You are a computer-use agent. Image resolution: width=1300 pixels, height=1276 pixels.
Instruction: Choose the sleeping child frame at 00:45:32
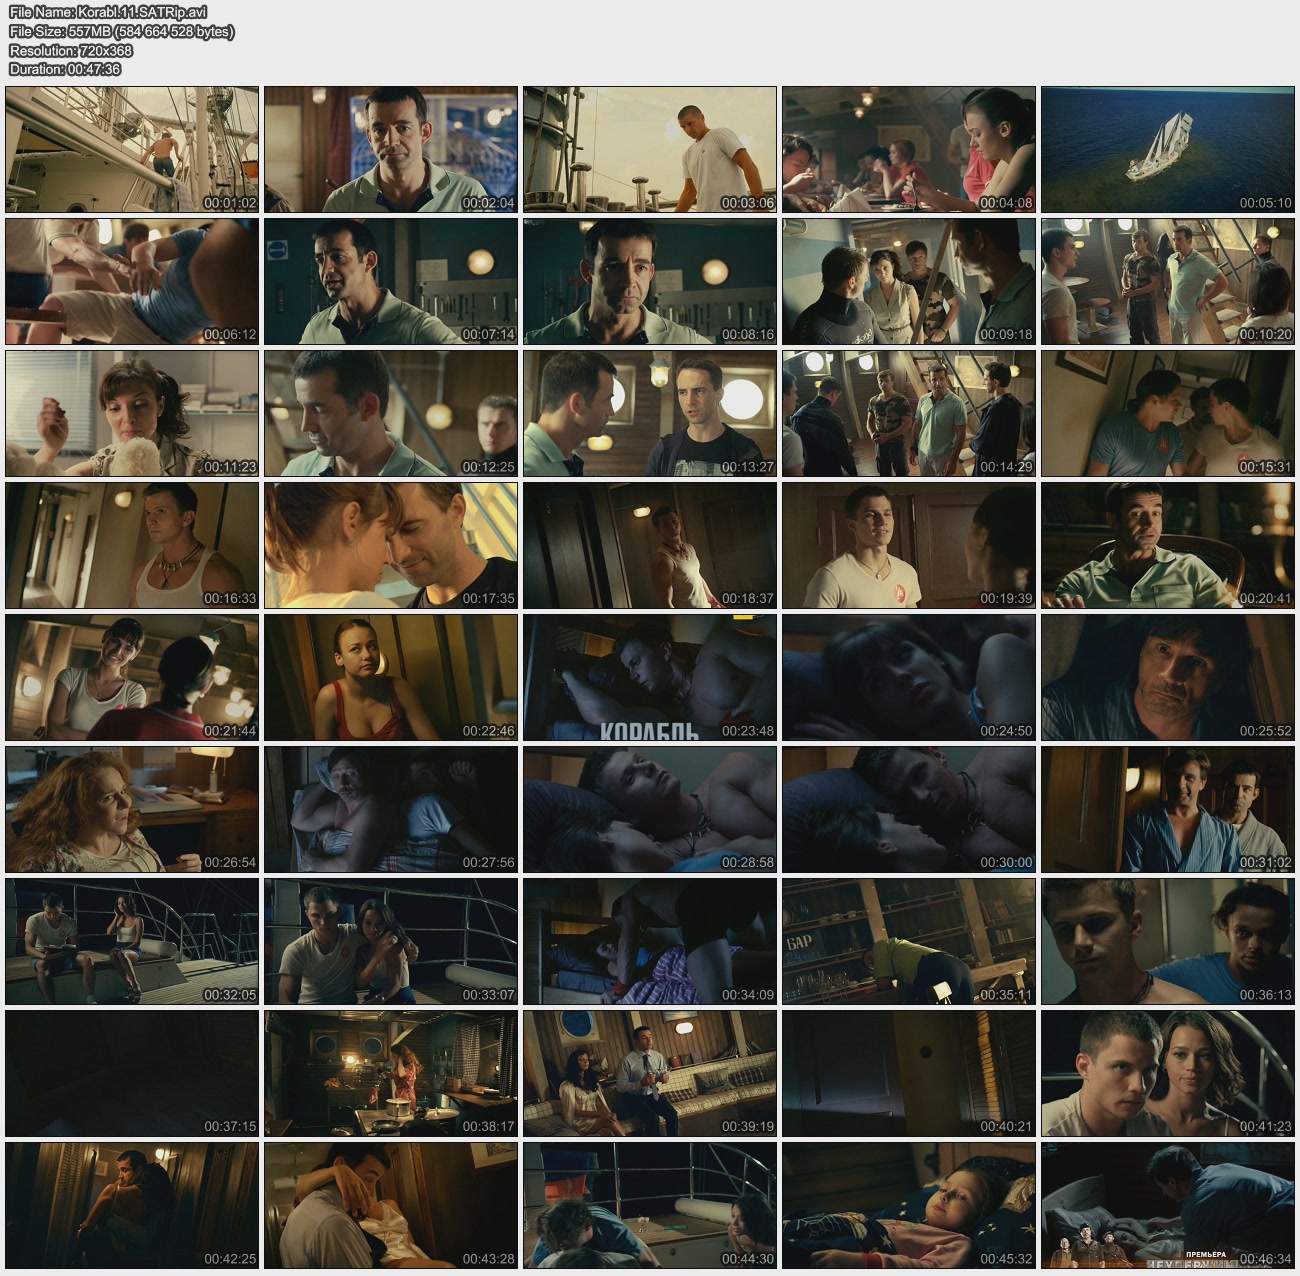[909, 1205]
